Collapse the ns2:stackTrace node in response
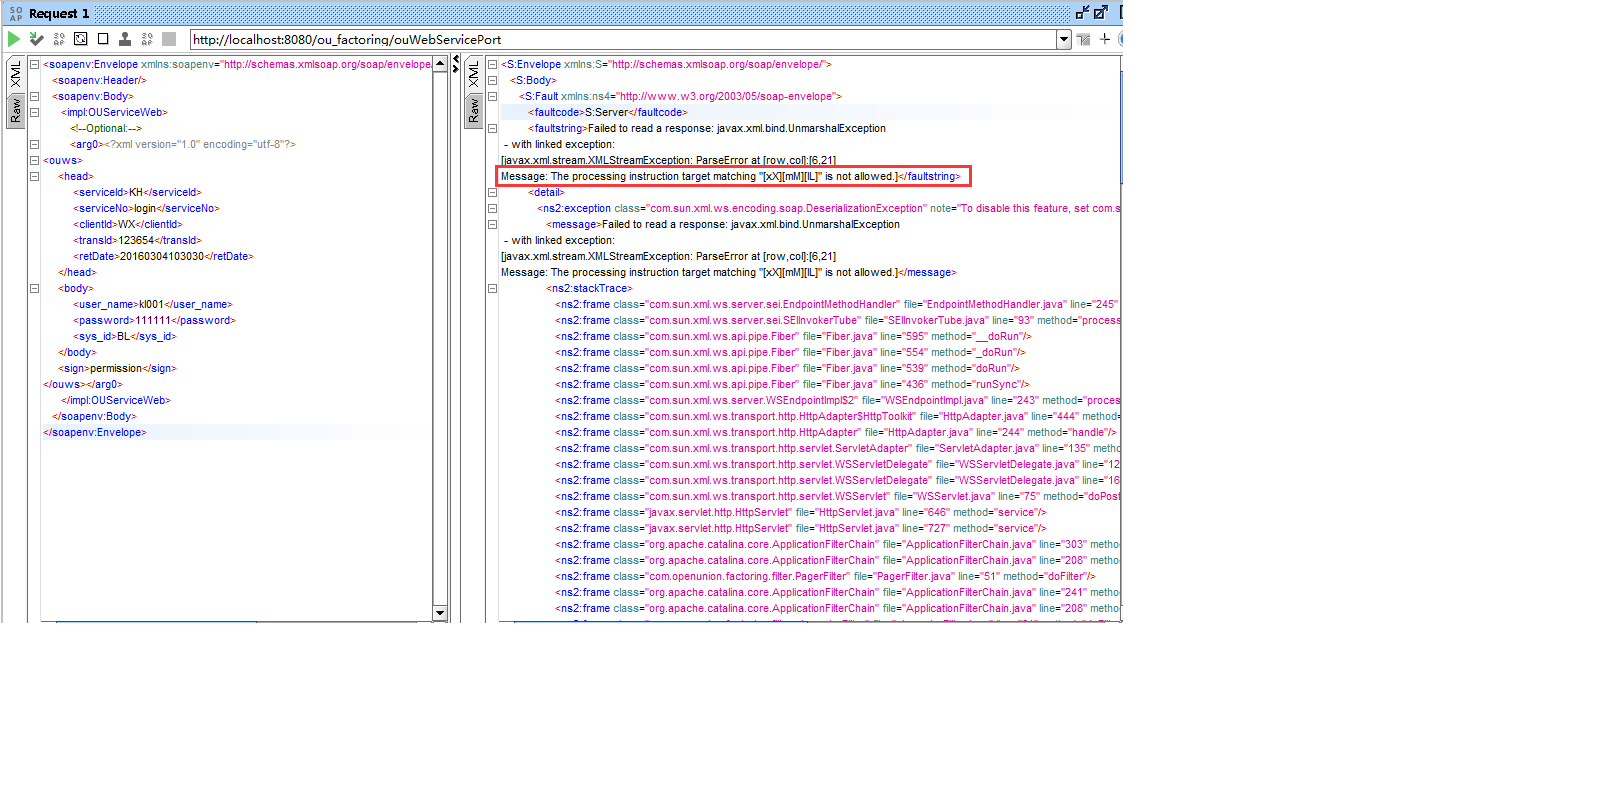This screenshot has width=1600, height=798. pyautogui.click(x=492, y=288)
